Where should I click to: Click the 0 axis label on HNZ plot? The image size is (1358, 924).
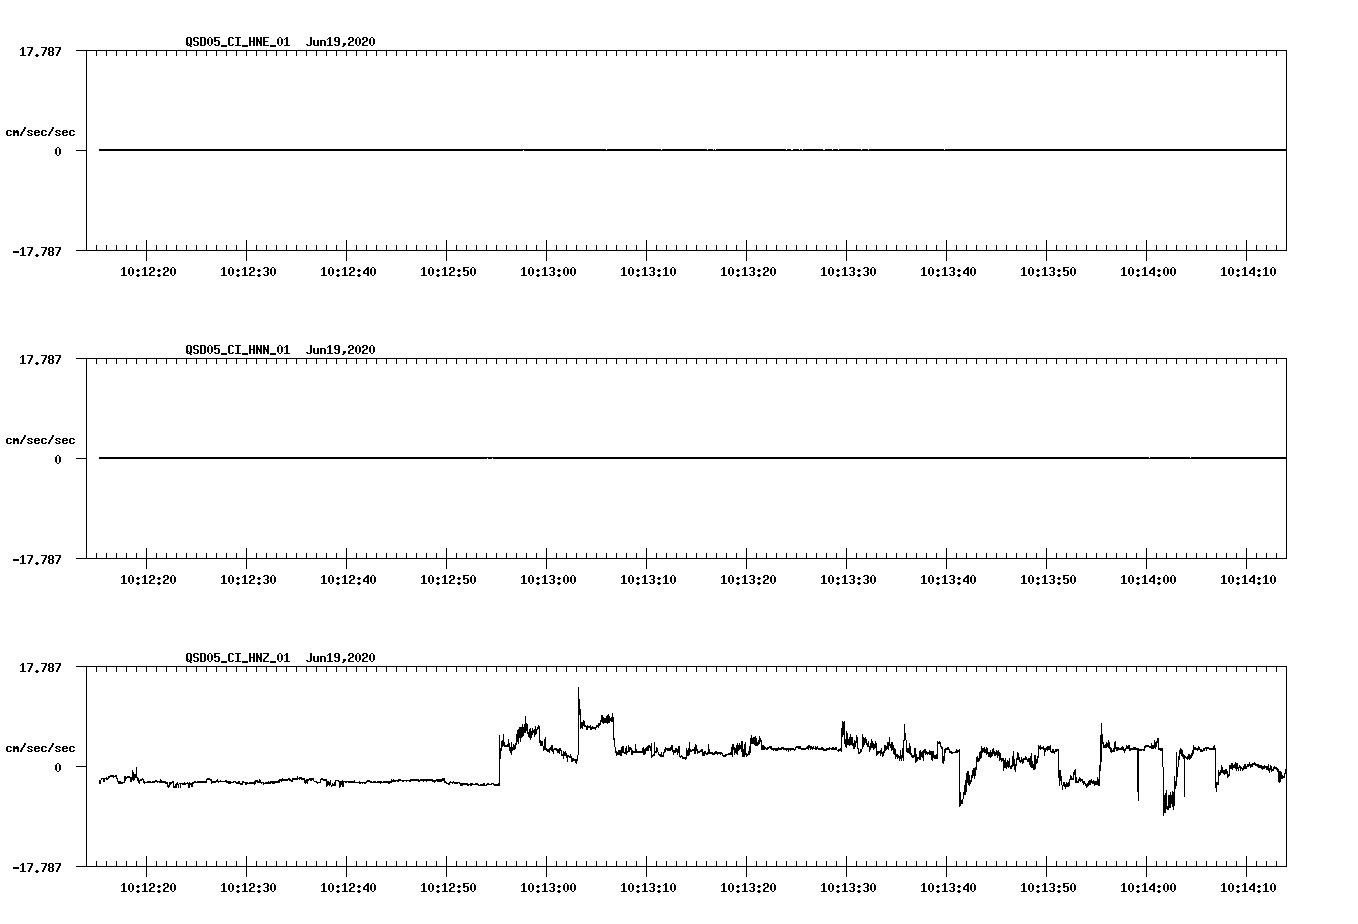[58, 768]
